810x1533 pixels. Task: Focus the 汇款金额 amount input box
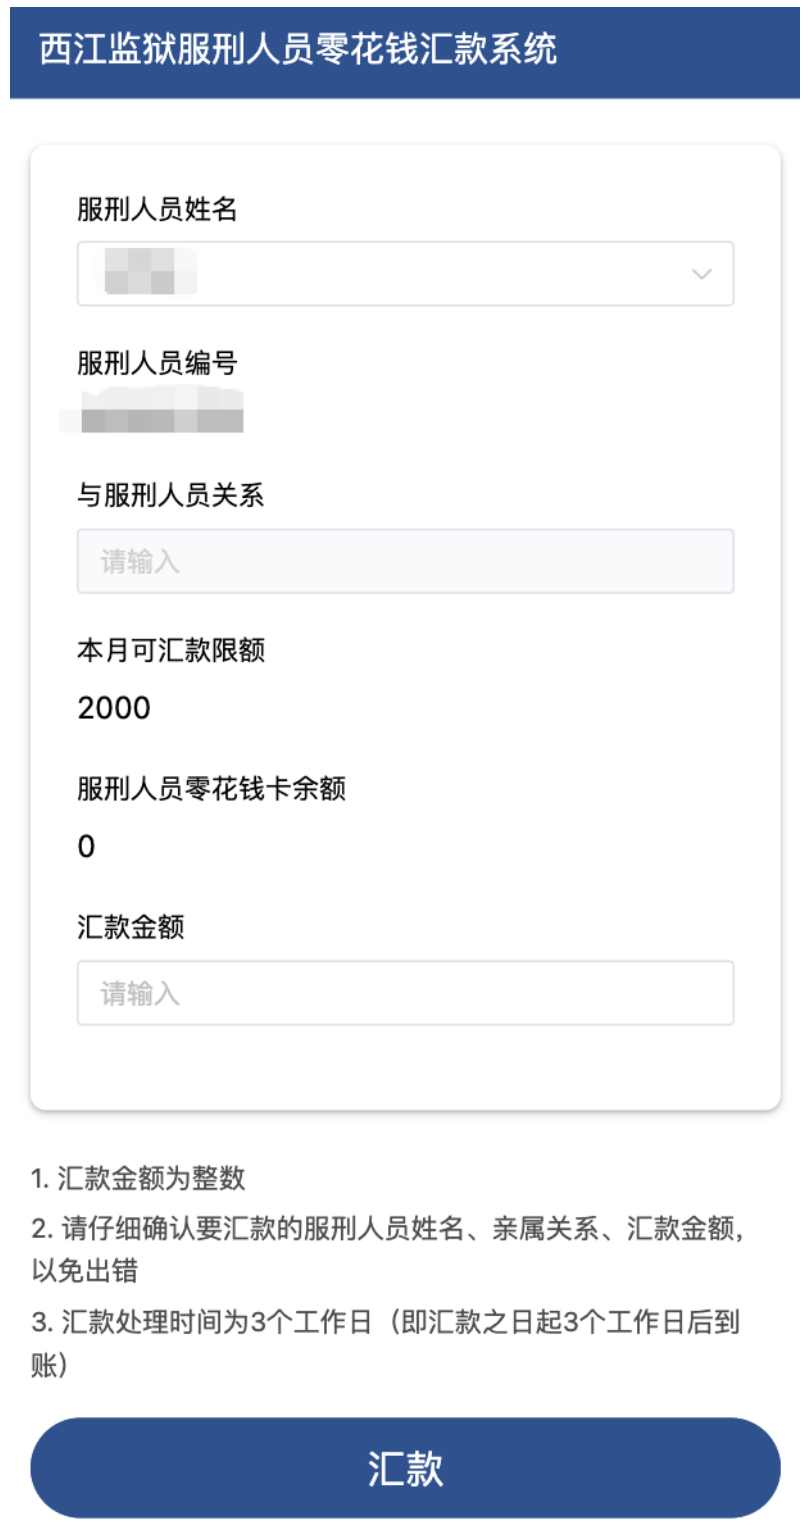click(405, 993)
